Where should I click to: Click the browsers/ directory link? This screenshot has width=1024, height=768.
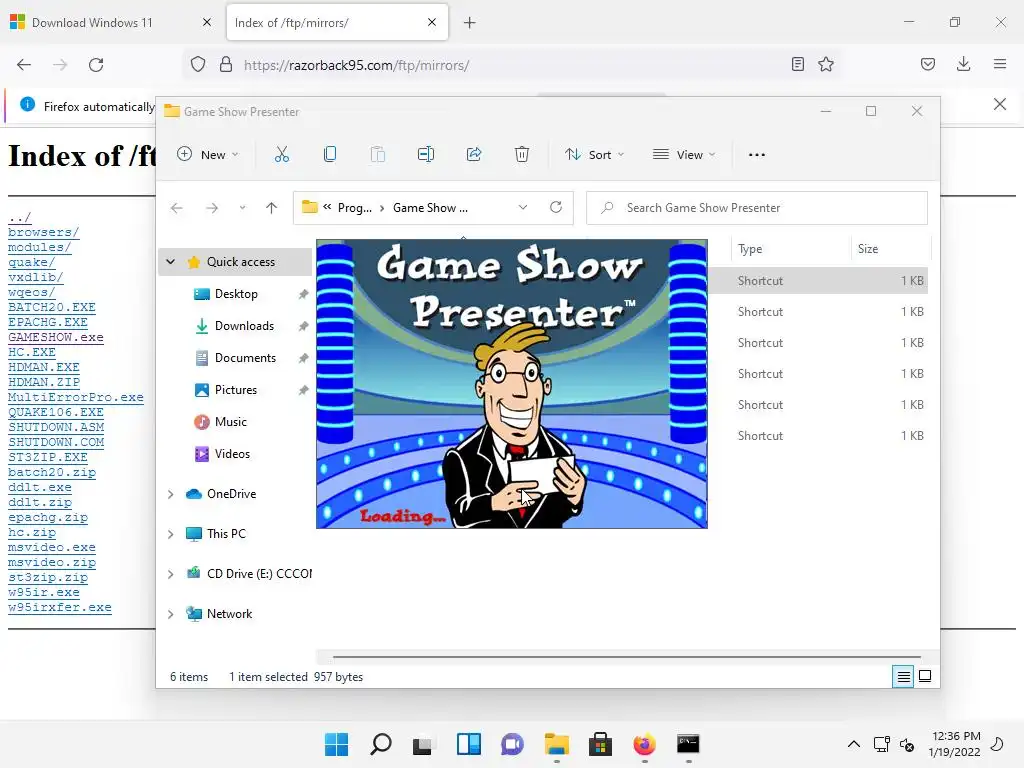[x=44, y=232]
